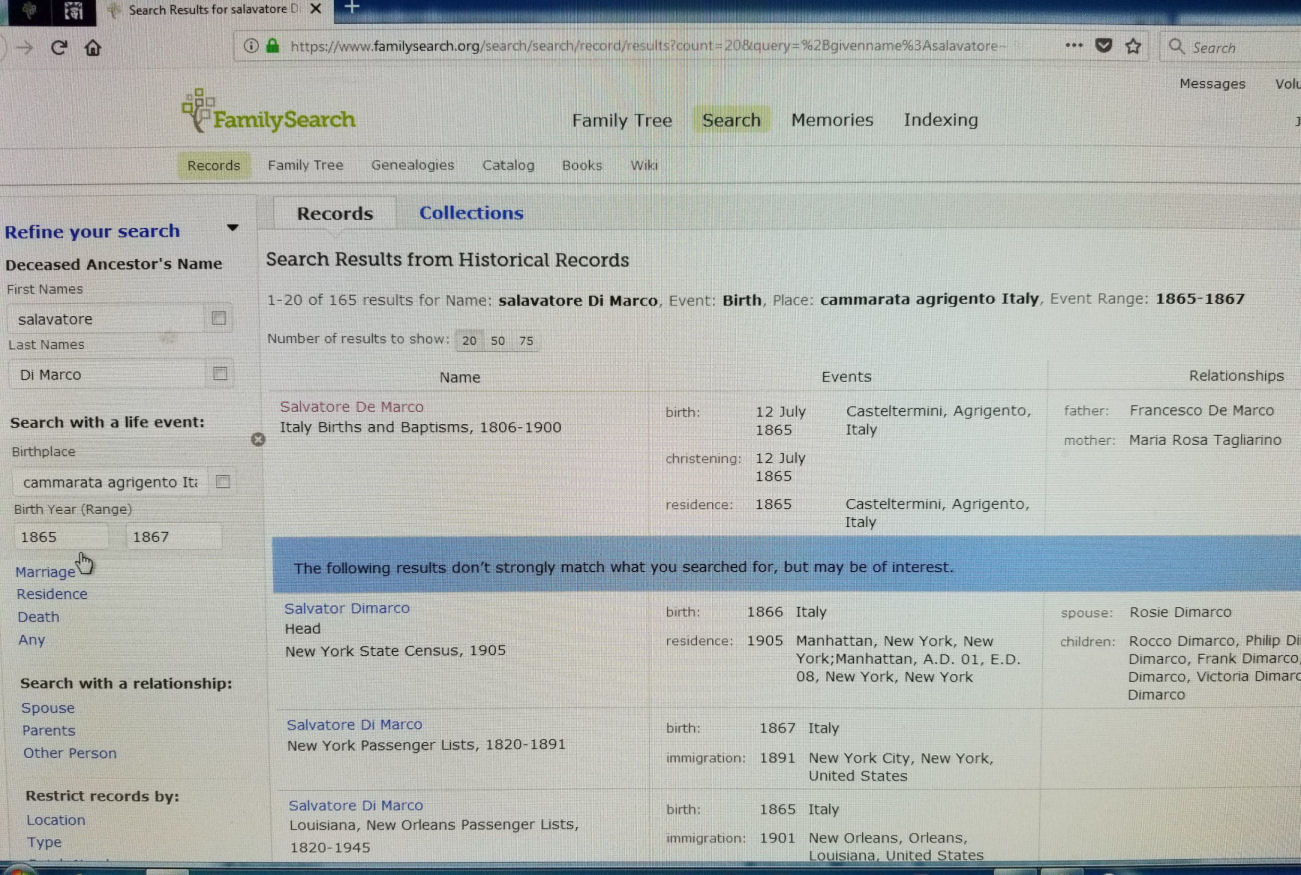
Task: Click the Birth Year range start field
Action: click(x=62, y=537)
